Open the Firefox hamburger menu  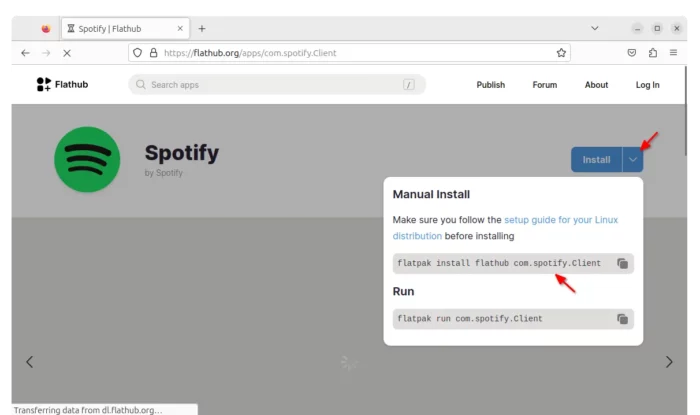pyautogui.click(x=673, y=53)
